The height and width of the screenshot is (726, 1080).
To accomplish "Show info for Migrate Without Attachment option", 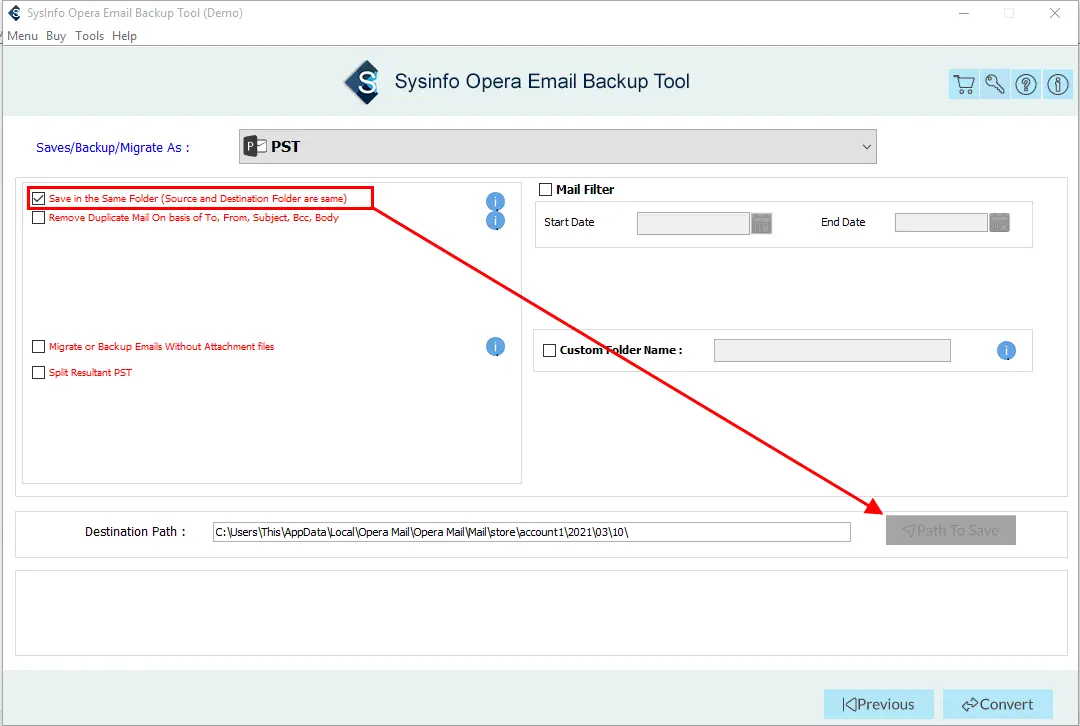I will pyautogui.click(x=495, y=346).
